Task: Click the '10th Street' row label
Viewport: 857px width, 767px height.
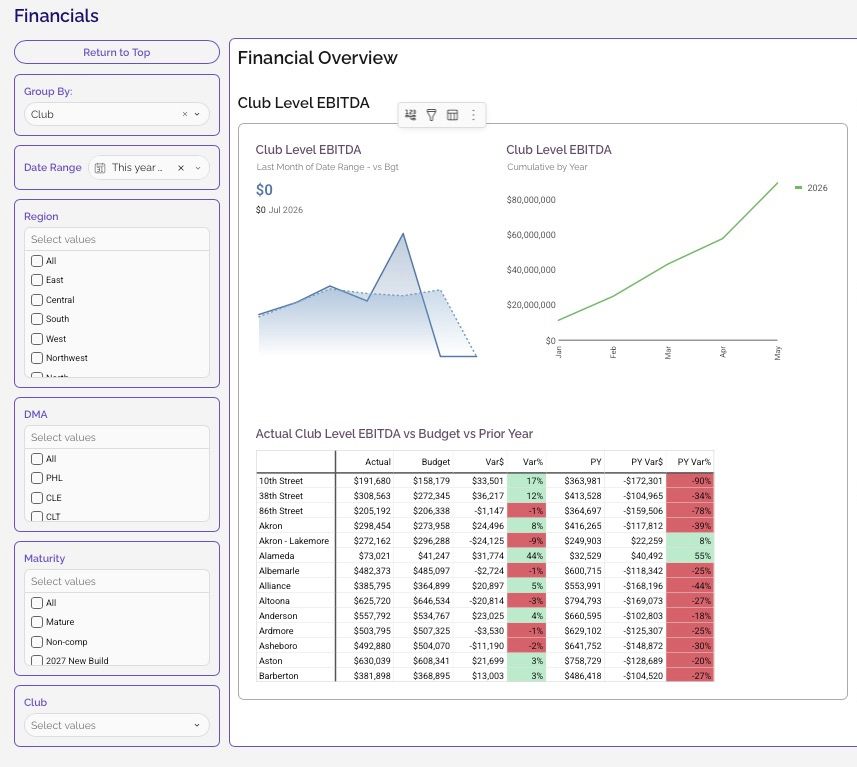Action: pyautogui.click(x=280, y=481)
